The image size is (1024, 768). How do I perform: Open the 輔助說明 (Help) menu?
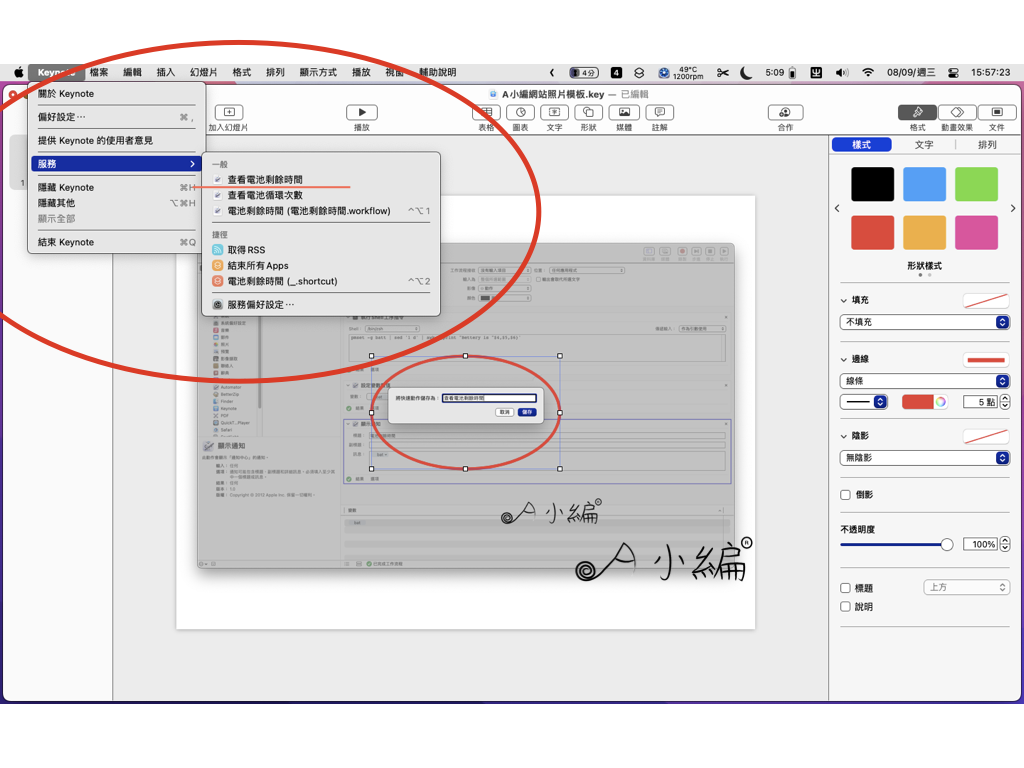438,72
